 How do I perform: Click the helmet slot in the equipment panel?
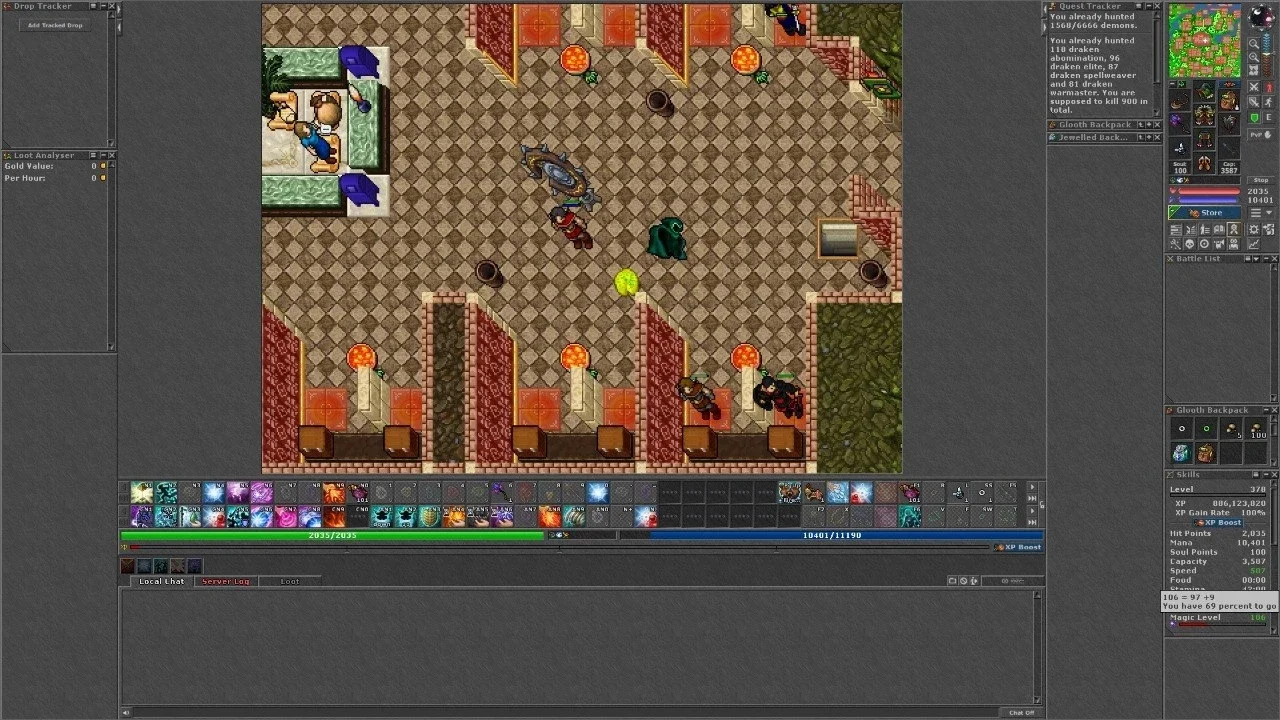(x=1204, y=93)
